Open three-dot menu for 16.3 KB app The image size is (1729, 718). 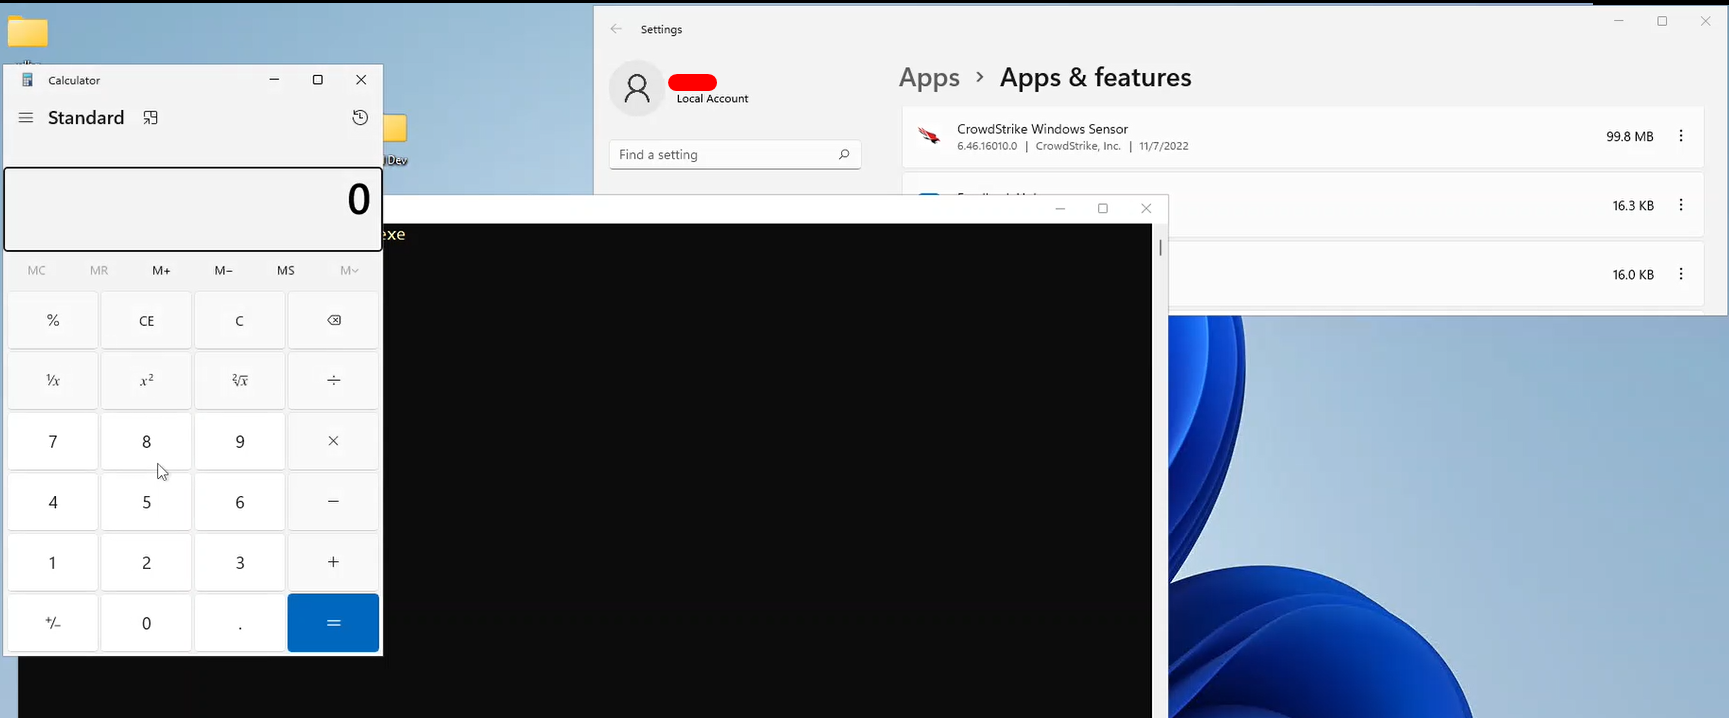click(x=1681, y=205)
